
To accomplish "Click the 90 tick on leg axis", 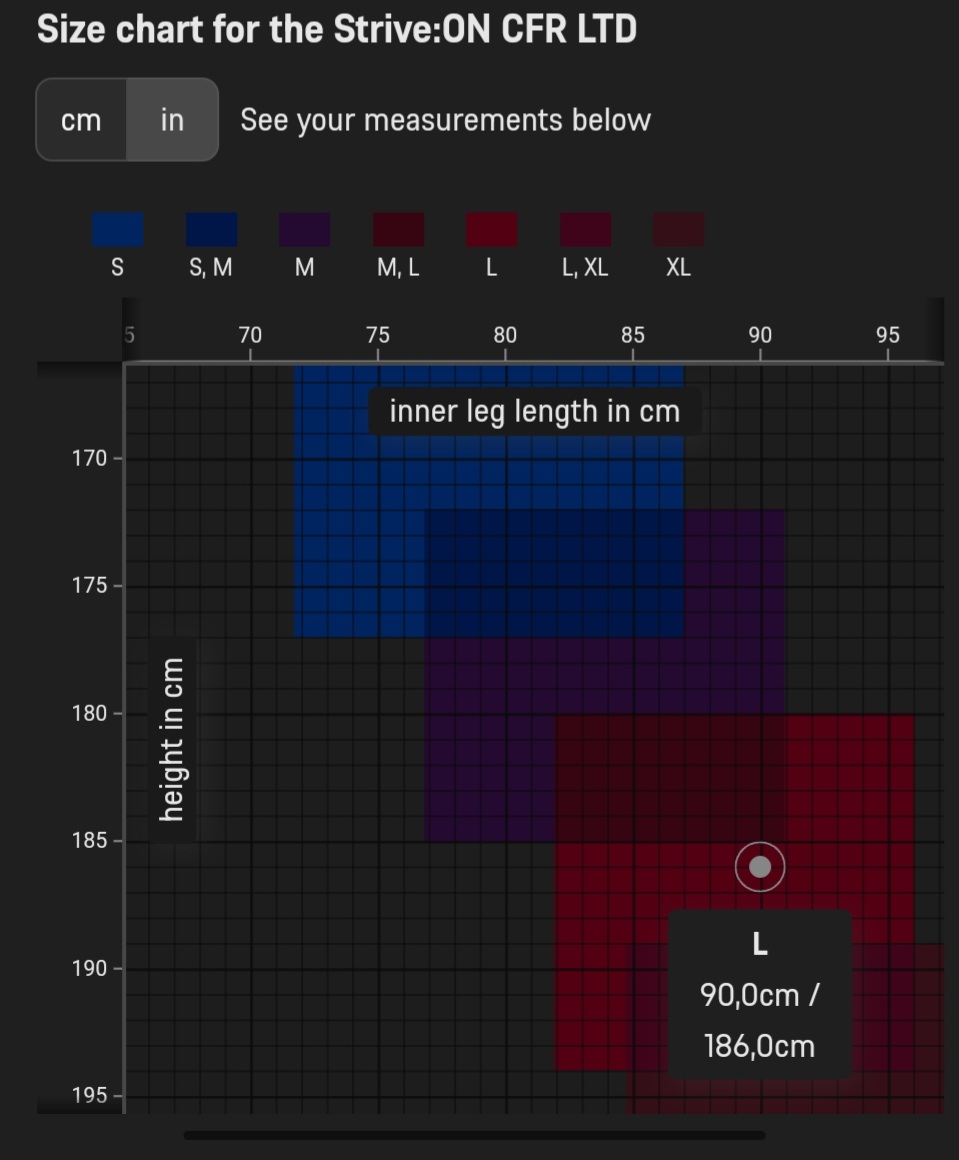I will click(x=760, y=336).
